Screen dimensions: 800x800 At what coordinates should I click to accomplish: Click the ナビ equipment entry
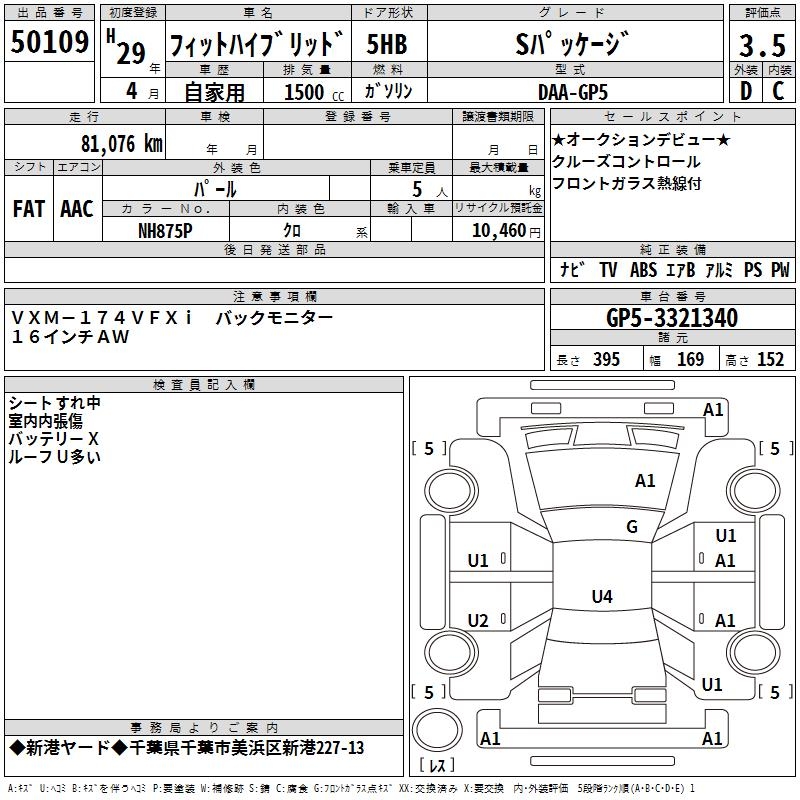(571, 269)
